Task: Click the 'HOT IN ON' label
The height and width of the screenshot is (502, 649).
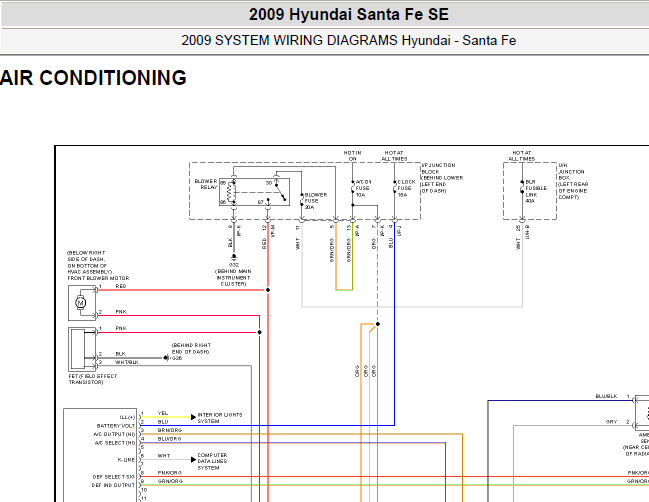Action: (353, 156)
